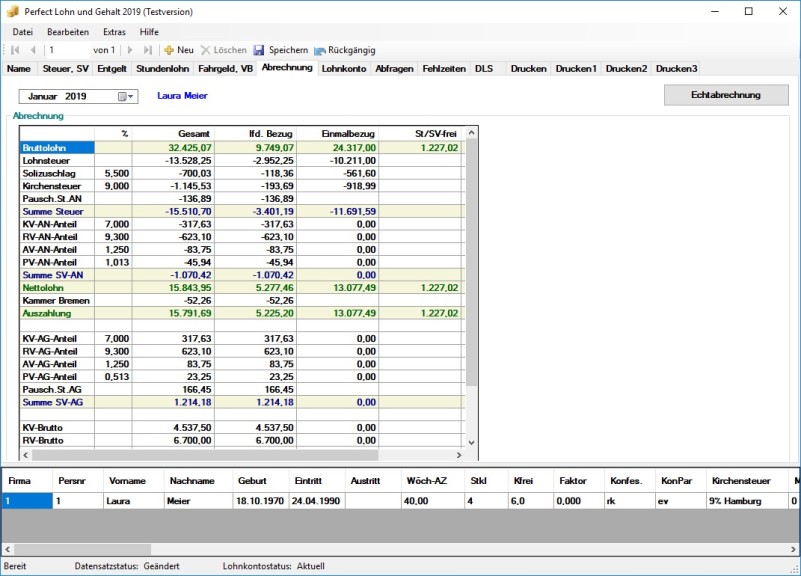Switch to the Name tab
The width and height of the screenshot is (801, 576).
[19, 68]
